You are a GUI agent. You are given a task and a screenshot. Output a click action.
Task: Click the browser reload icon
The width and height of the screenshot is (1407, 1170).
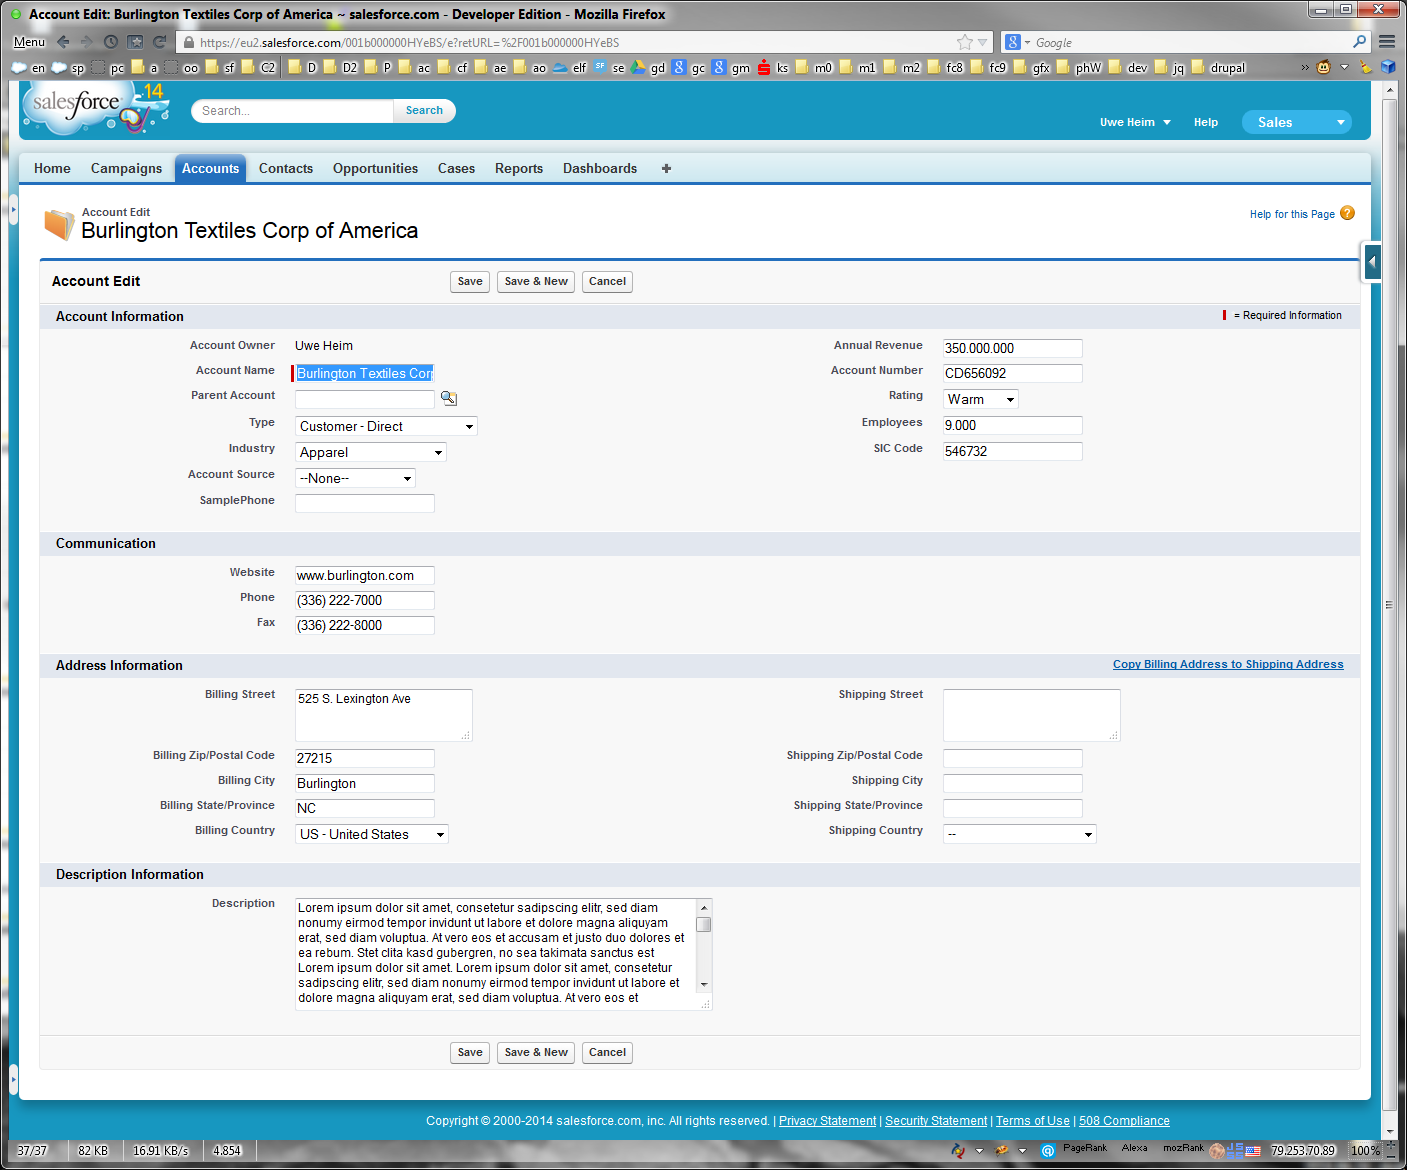[159, 42]
